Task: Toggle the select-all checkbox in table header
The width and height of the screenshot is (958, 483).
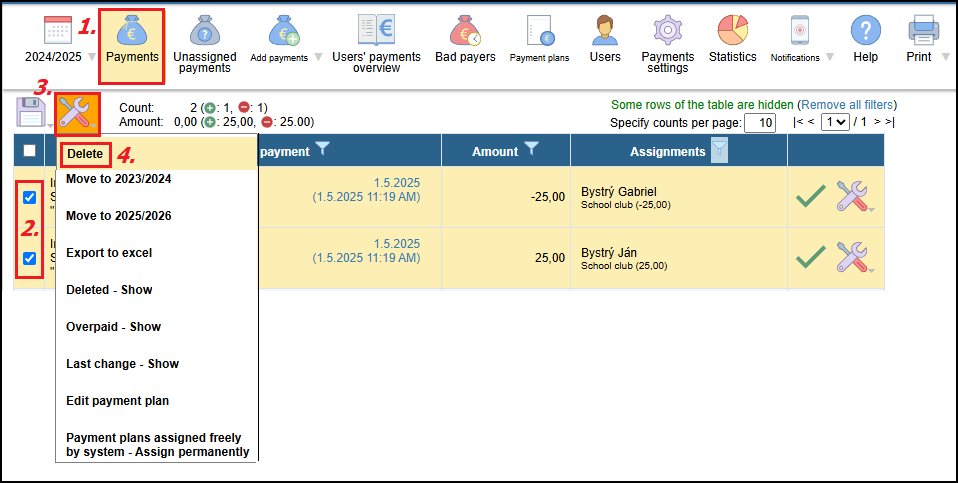Action: click(x=29, y=151)
